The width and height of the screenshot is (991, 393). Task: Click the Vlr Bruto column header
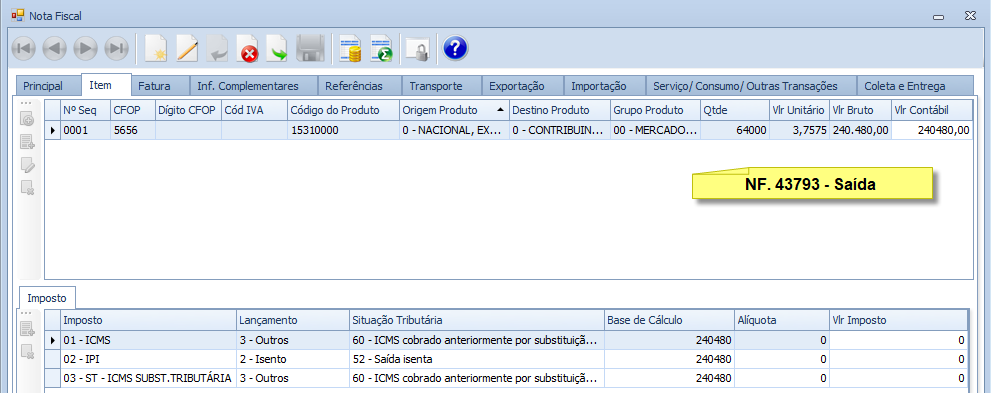tap(860, 110)
